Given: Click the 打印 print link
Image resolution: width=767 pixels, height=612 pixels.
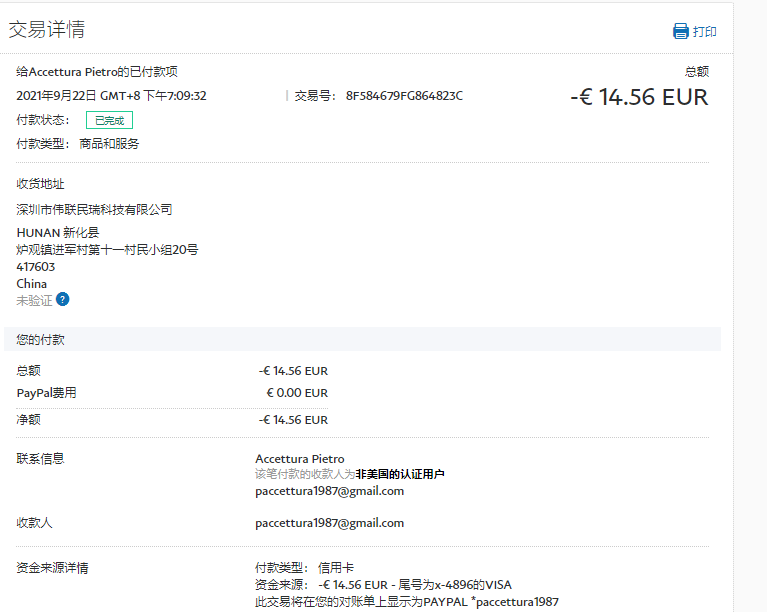Looking at the screenshot, I should click(x=704, y=32).
